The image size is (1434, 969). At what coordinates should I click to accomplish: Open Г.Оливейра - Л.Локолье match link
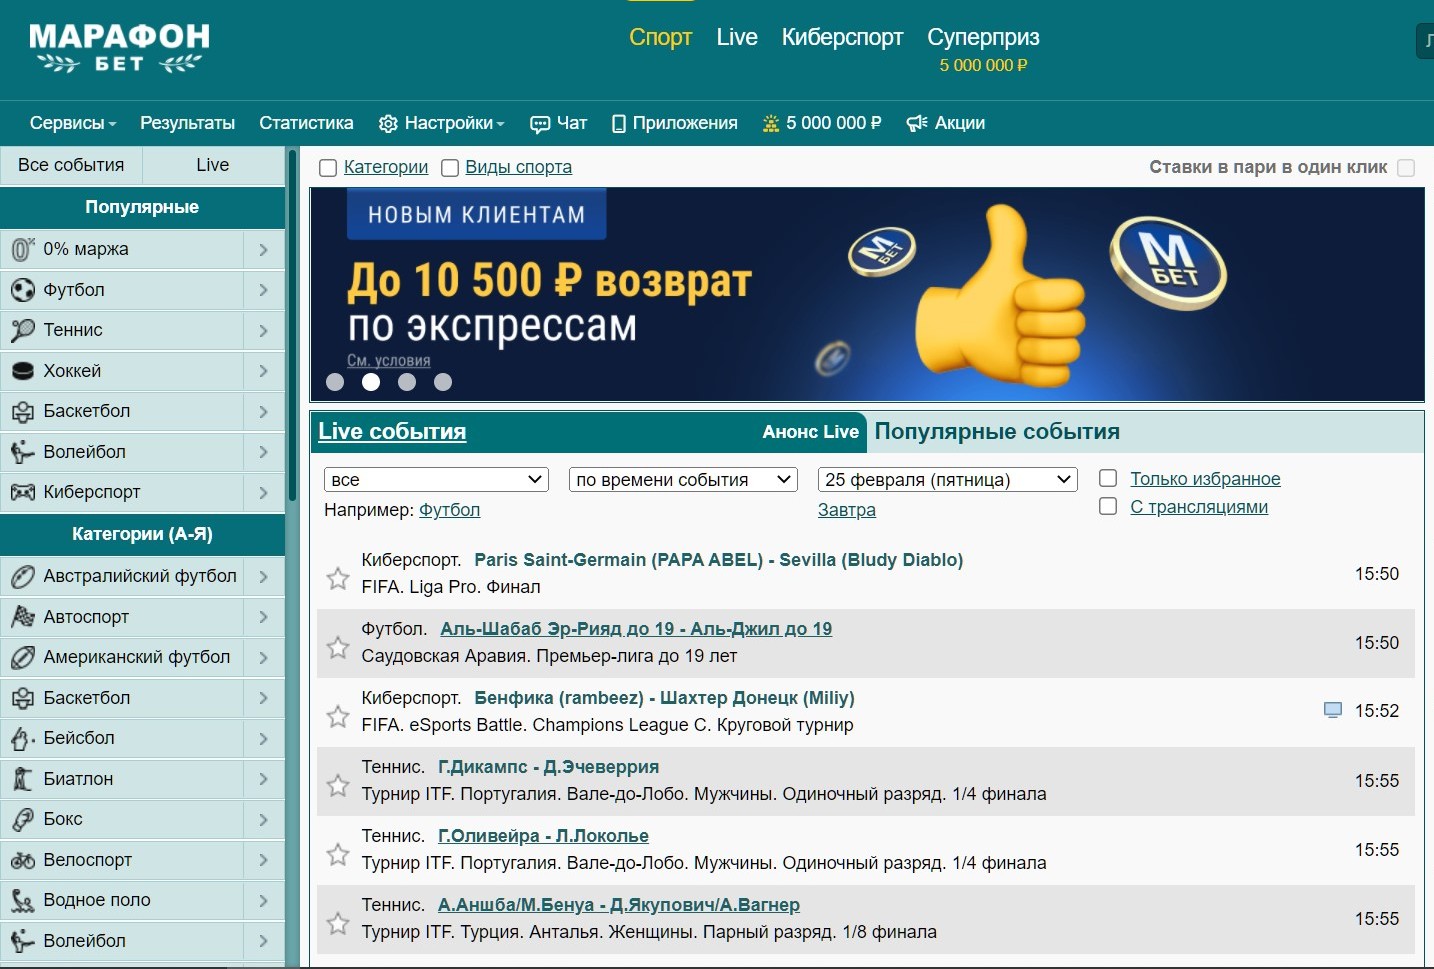543,836
